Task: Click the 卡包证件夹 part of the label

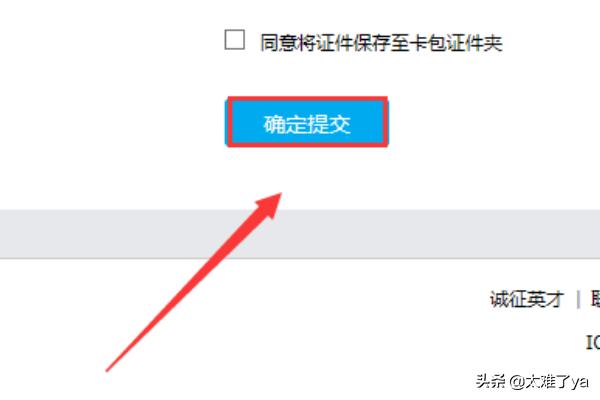Action: [x=456, y=42]
